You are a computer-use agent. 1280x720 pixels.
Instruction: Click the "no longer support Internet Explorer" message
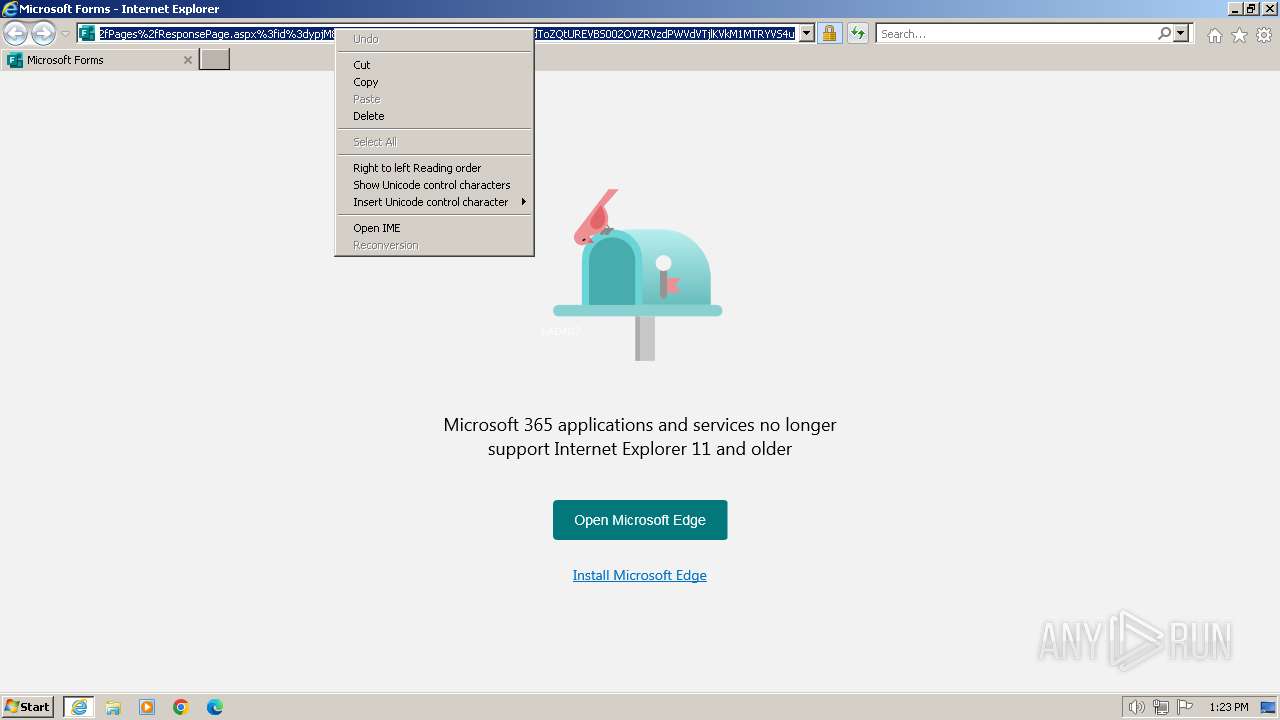[640, 437]
